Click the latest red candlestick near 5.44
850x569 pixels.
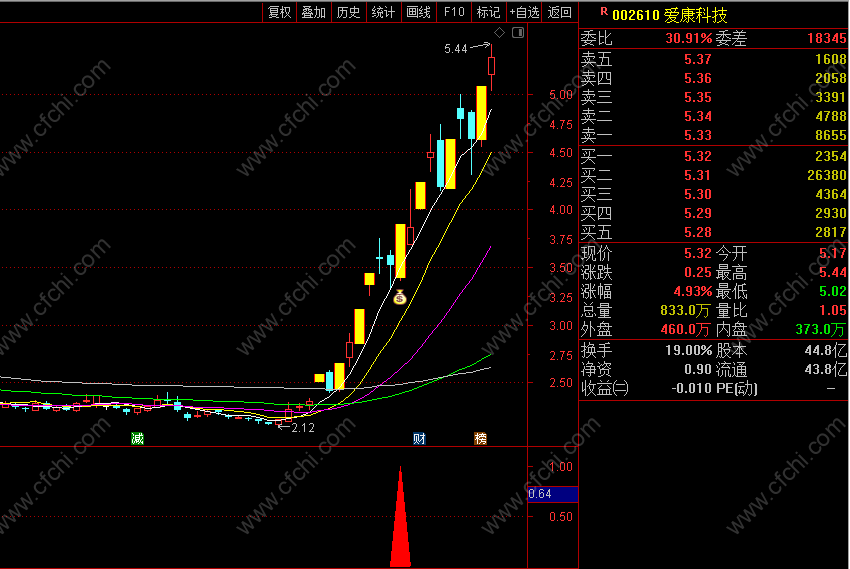click(491, 66)
